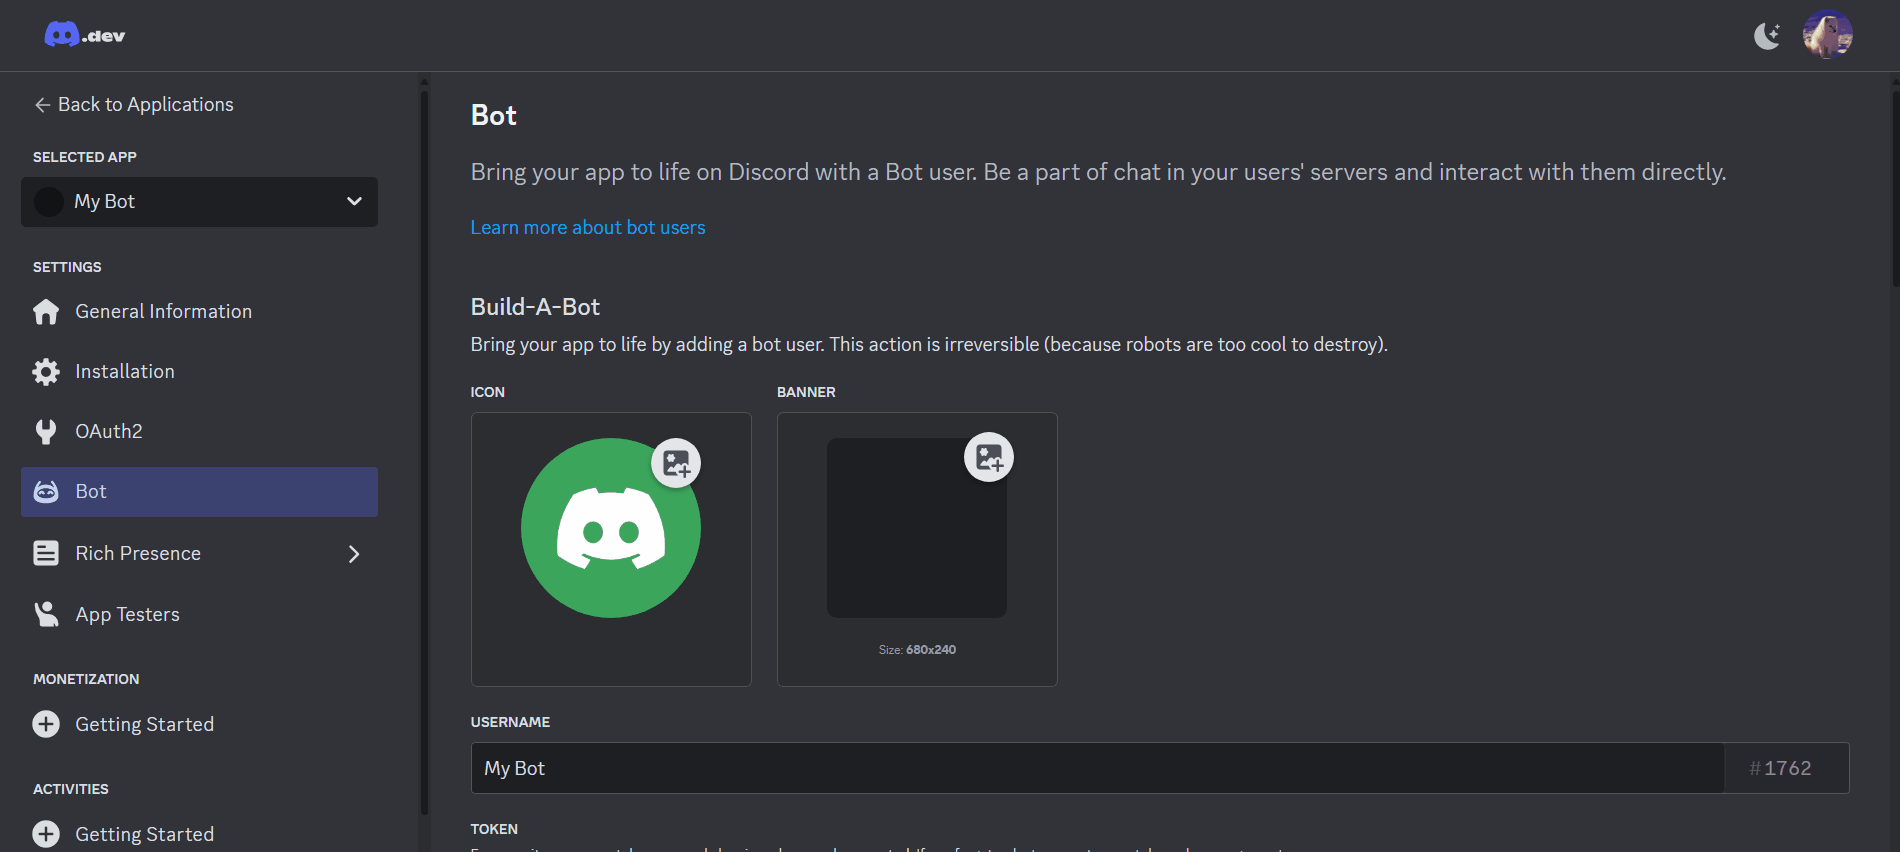Click the Installation gear icon
Image resolution: width=1900 pixels, height=852 pixels.
coord(46,372)
